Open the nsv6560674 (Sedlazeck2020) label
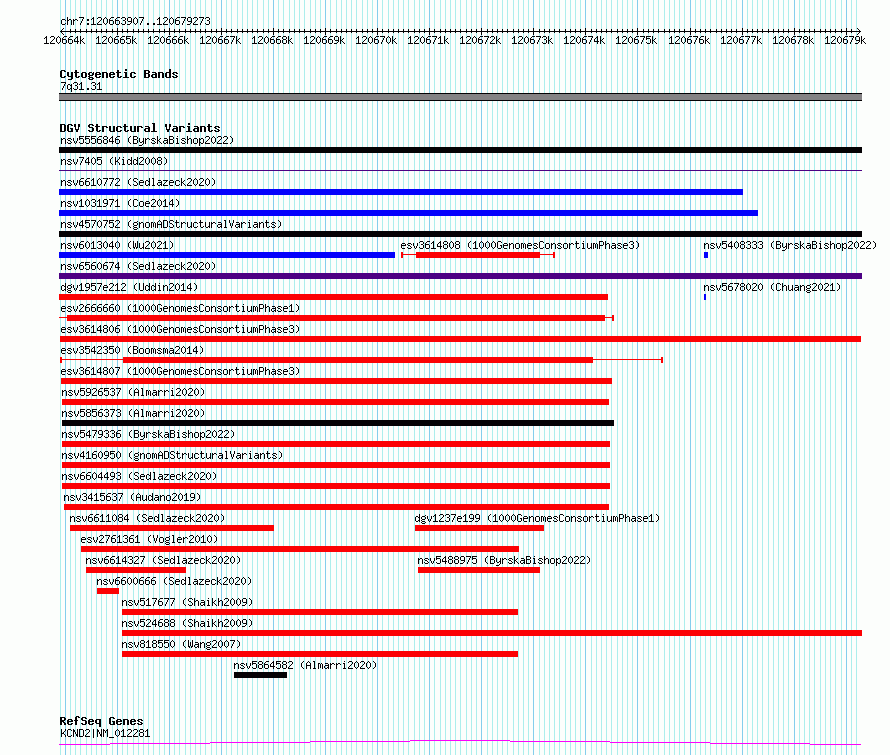Screen dimensions: 890x755 [x=138, y=266]
